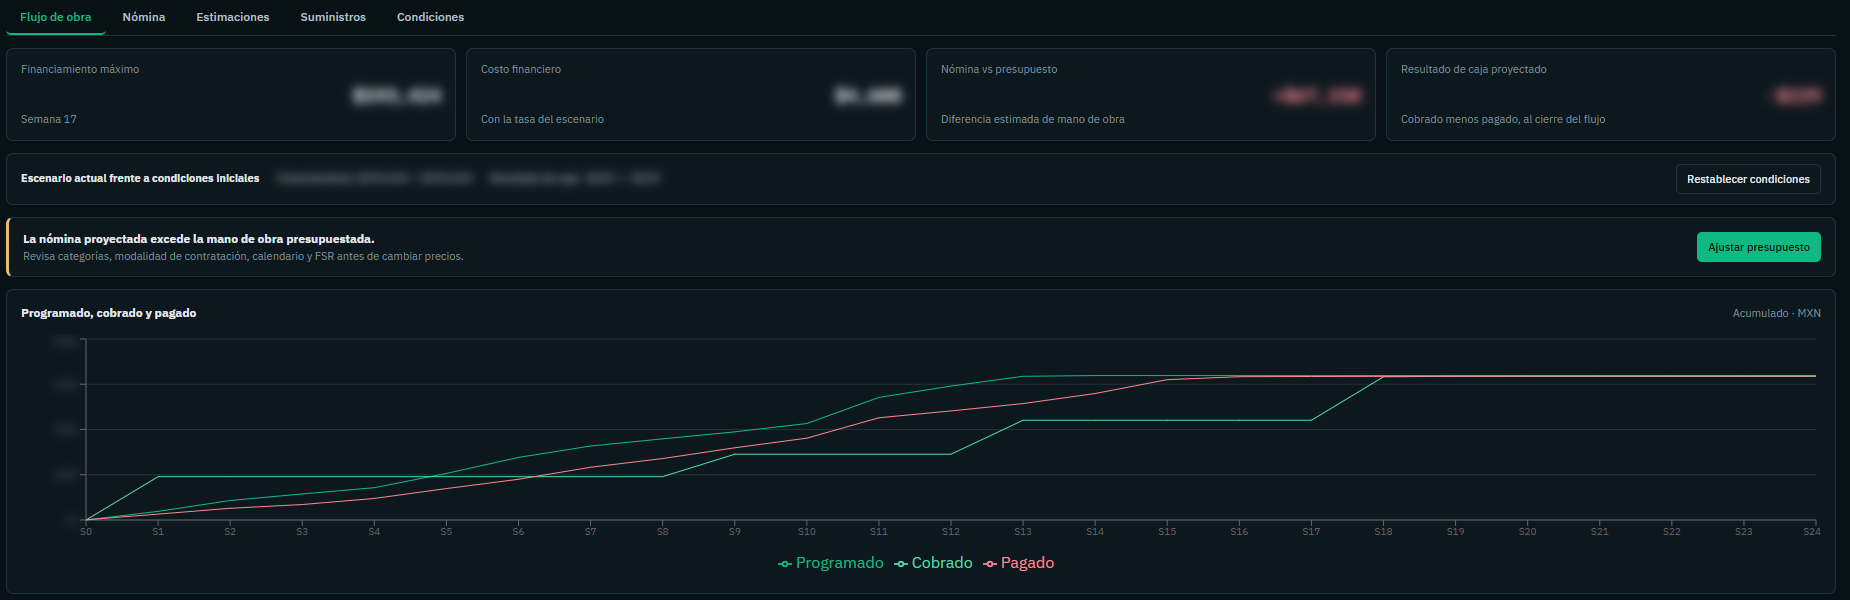Click 'Cobrado menos pagado, al cierre del flujo'
This screenshot has height=600, width=1850.
(1503, 119)
